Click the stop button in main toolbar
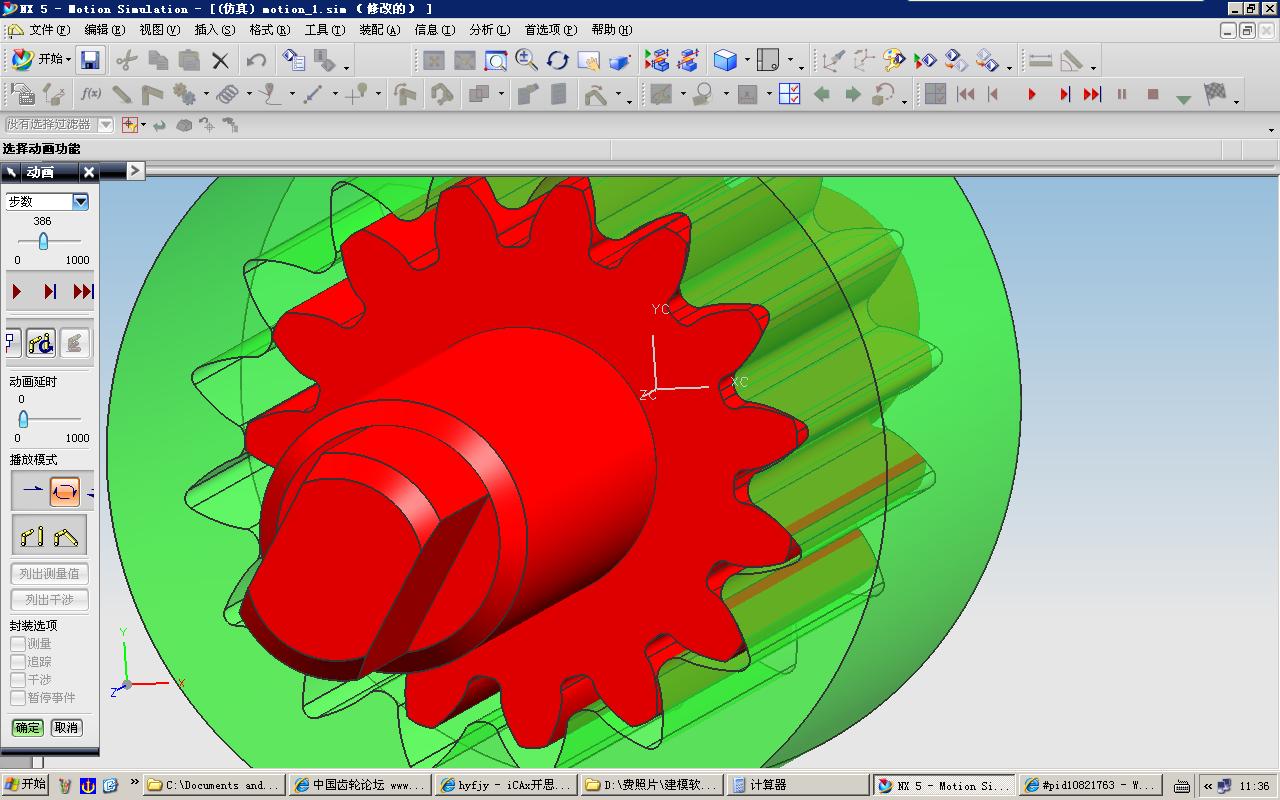Viewport: 1280px width, 800px height. click(1152, 94)
